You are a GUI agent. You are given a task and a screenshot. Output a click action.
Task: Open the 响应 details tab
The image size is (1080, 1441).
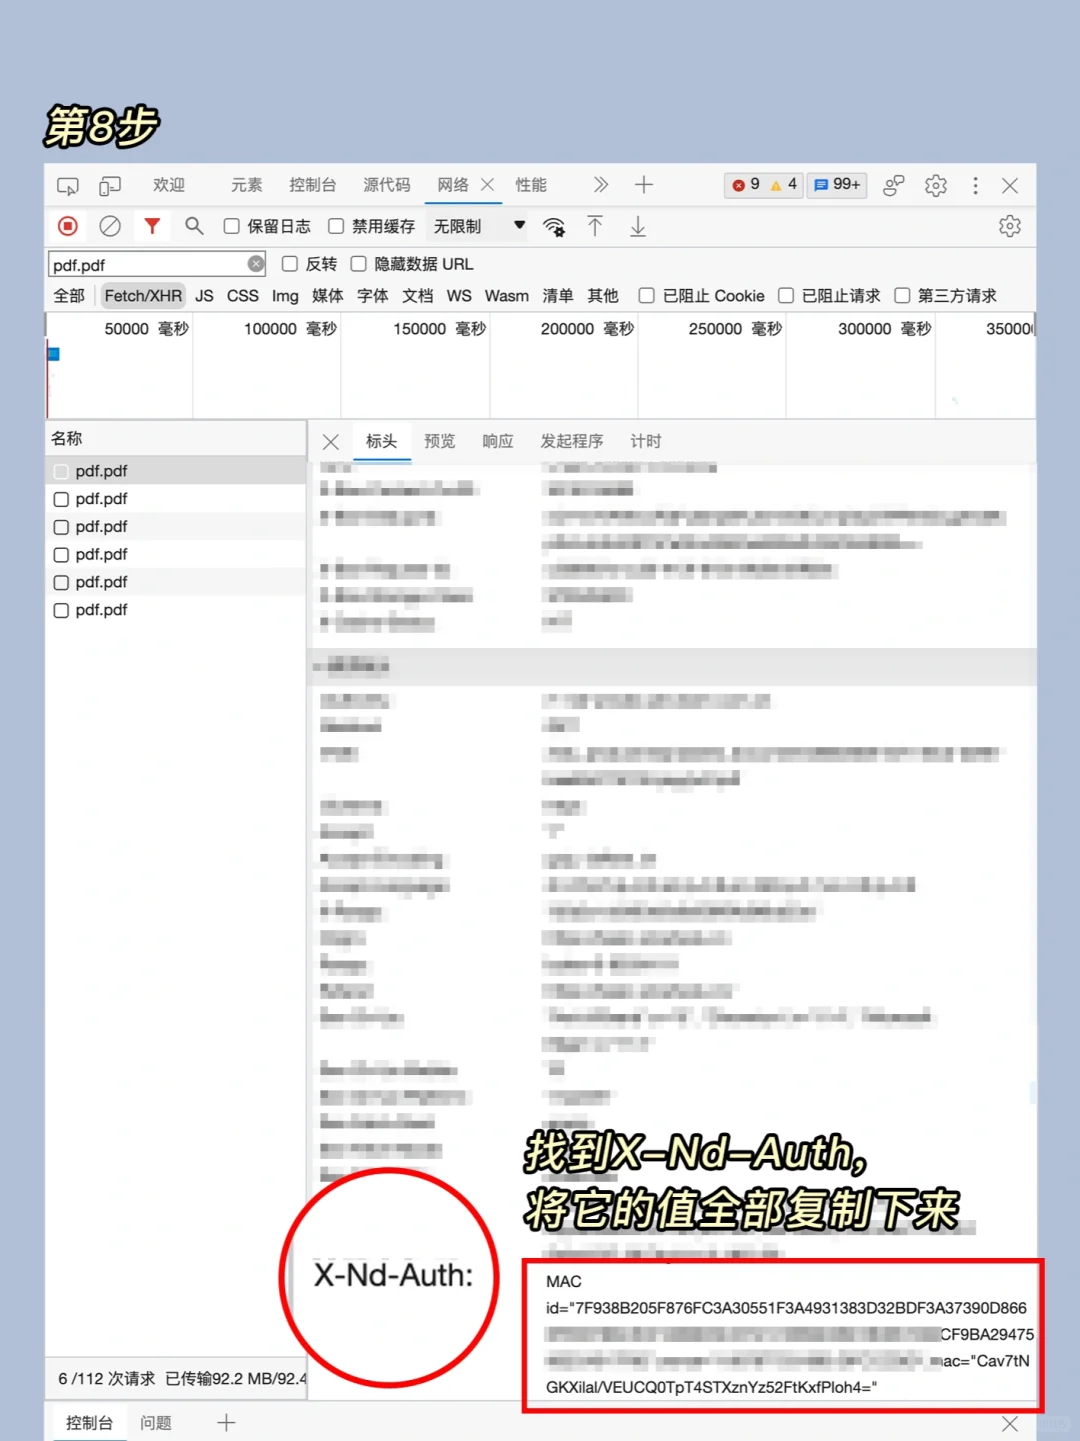click(x=498, y=441)
